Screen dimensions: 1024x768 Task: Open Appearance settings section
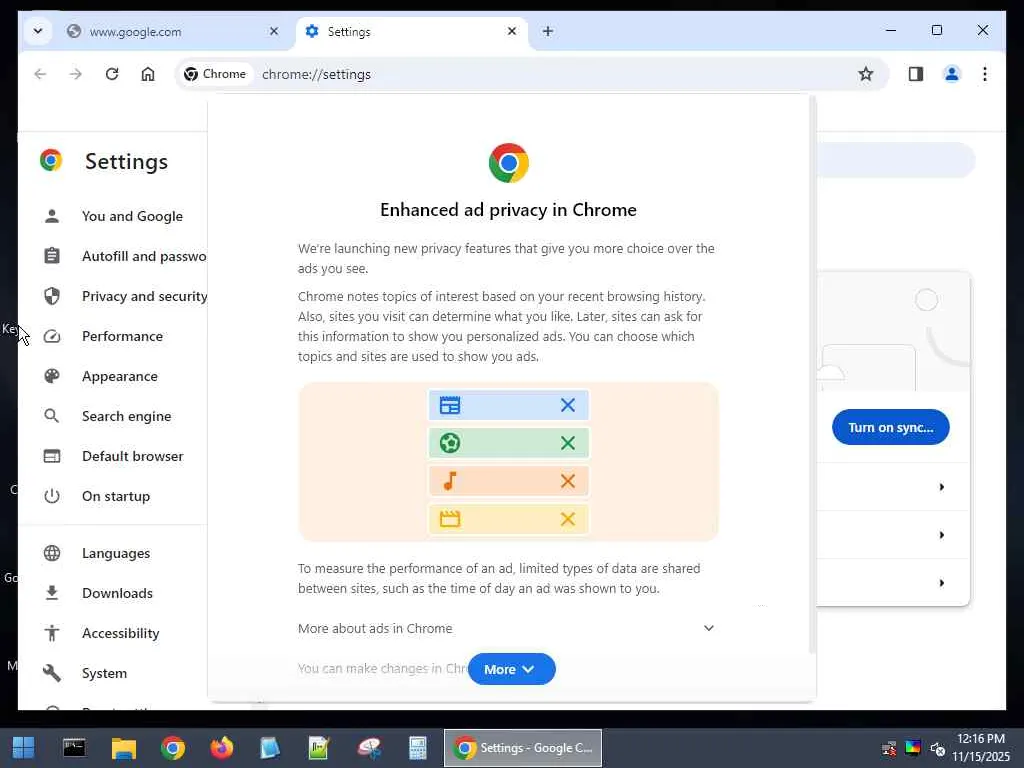(120, 376)
